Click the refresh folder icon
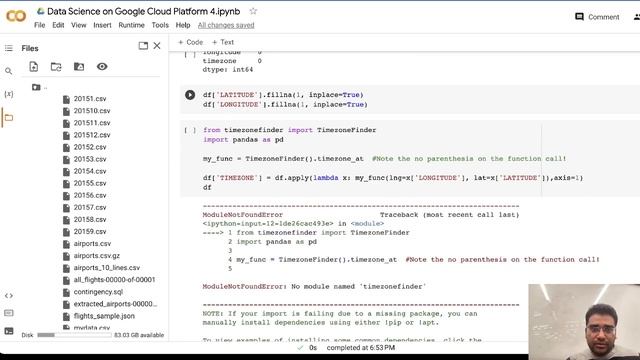 coord(56,67)
